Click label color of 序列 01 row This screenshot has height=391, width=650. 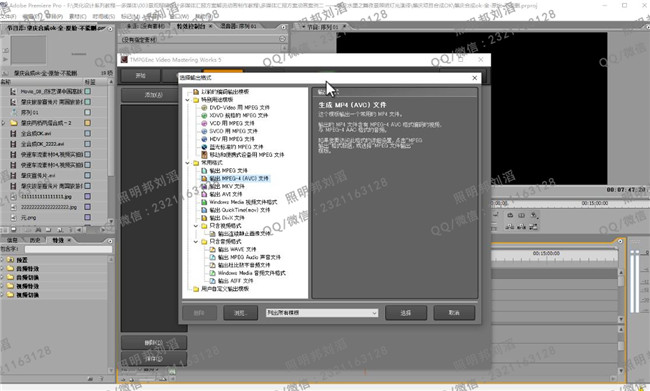coord(87,112)
